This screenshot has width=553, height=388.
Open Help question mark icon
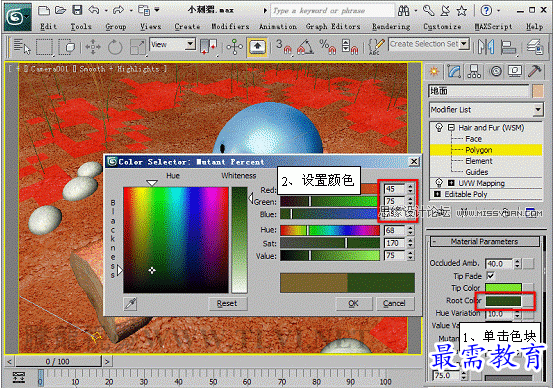coord(486,11)
